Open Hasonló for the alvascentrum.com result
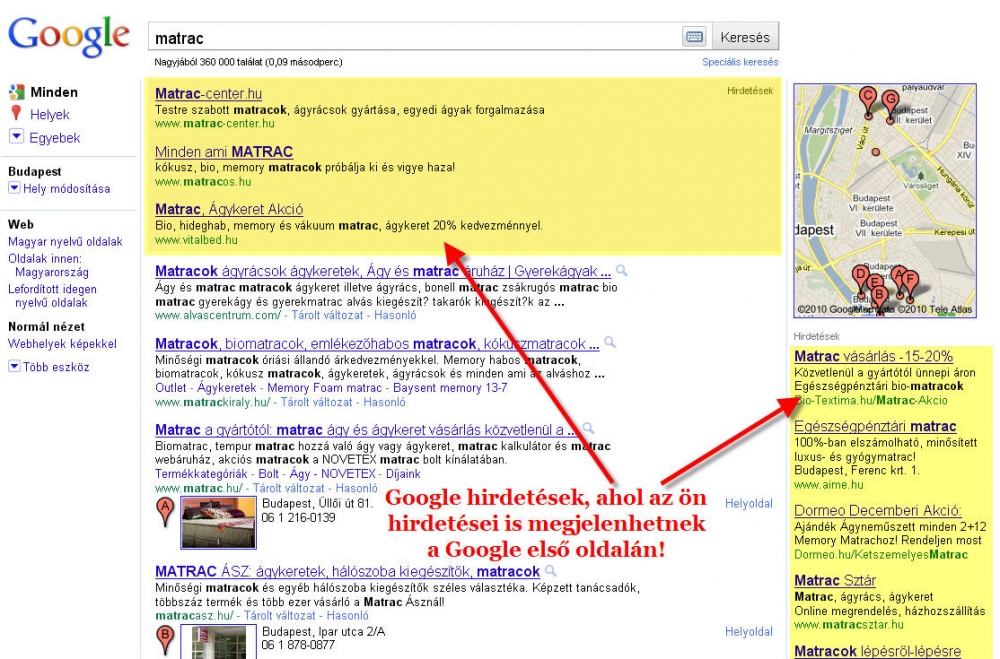Screen dimensions: 1000x659 tap(395, 315)
